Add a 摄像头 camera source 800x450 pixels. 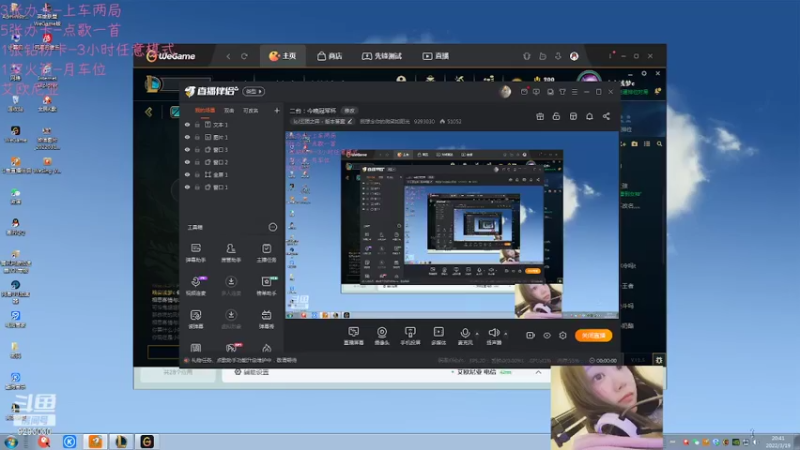tap(382, 336)
